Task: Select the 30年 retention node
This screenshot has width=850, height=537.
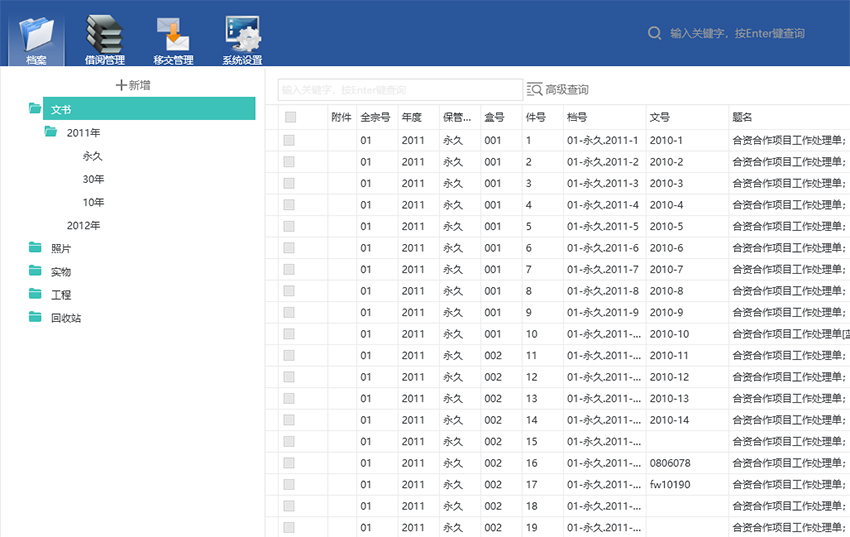Action: tap(93, 179)
